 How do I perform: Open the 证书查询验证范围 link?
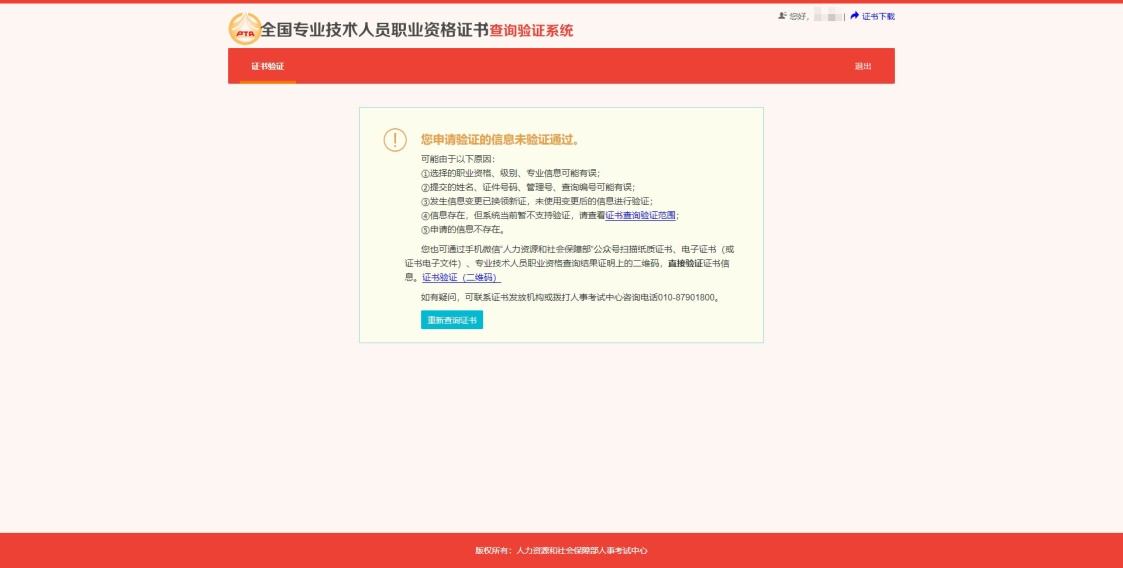pos(641,215)
